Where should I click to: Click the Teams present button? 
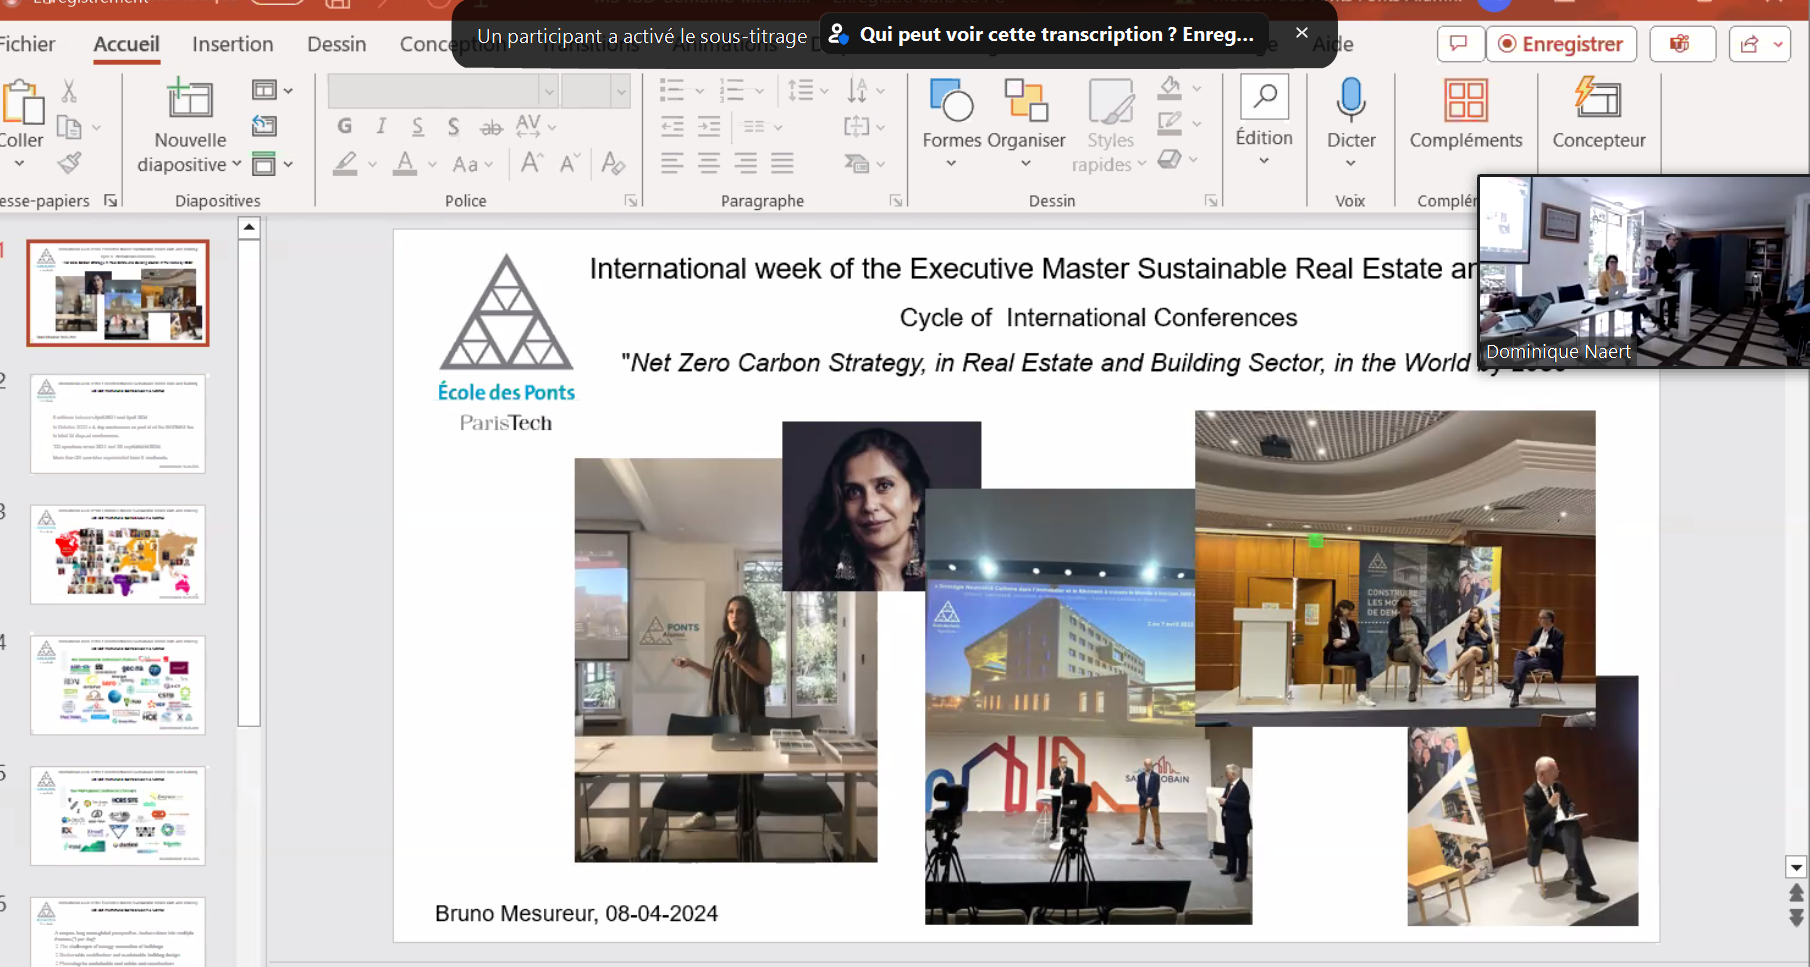pos(1680,44)
